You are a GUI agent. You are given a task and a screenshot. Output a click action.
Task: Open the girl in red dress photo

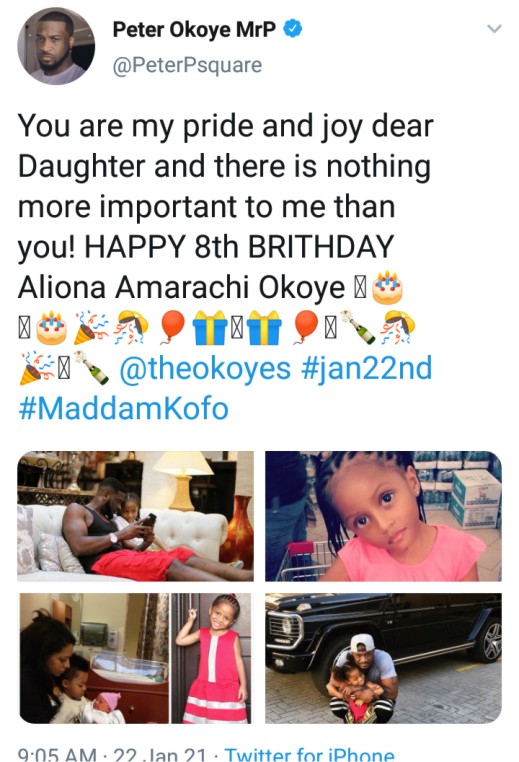pyautogui.click(x=211, y=658)
